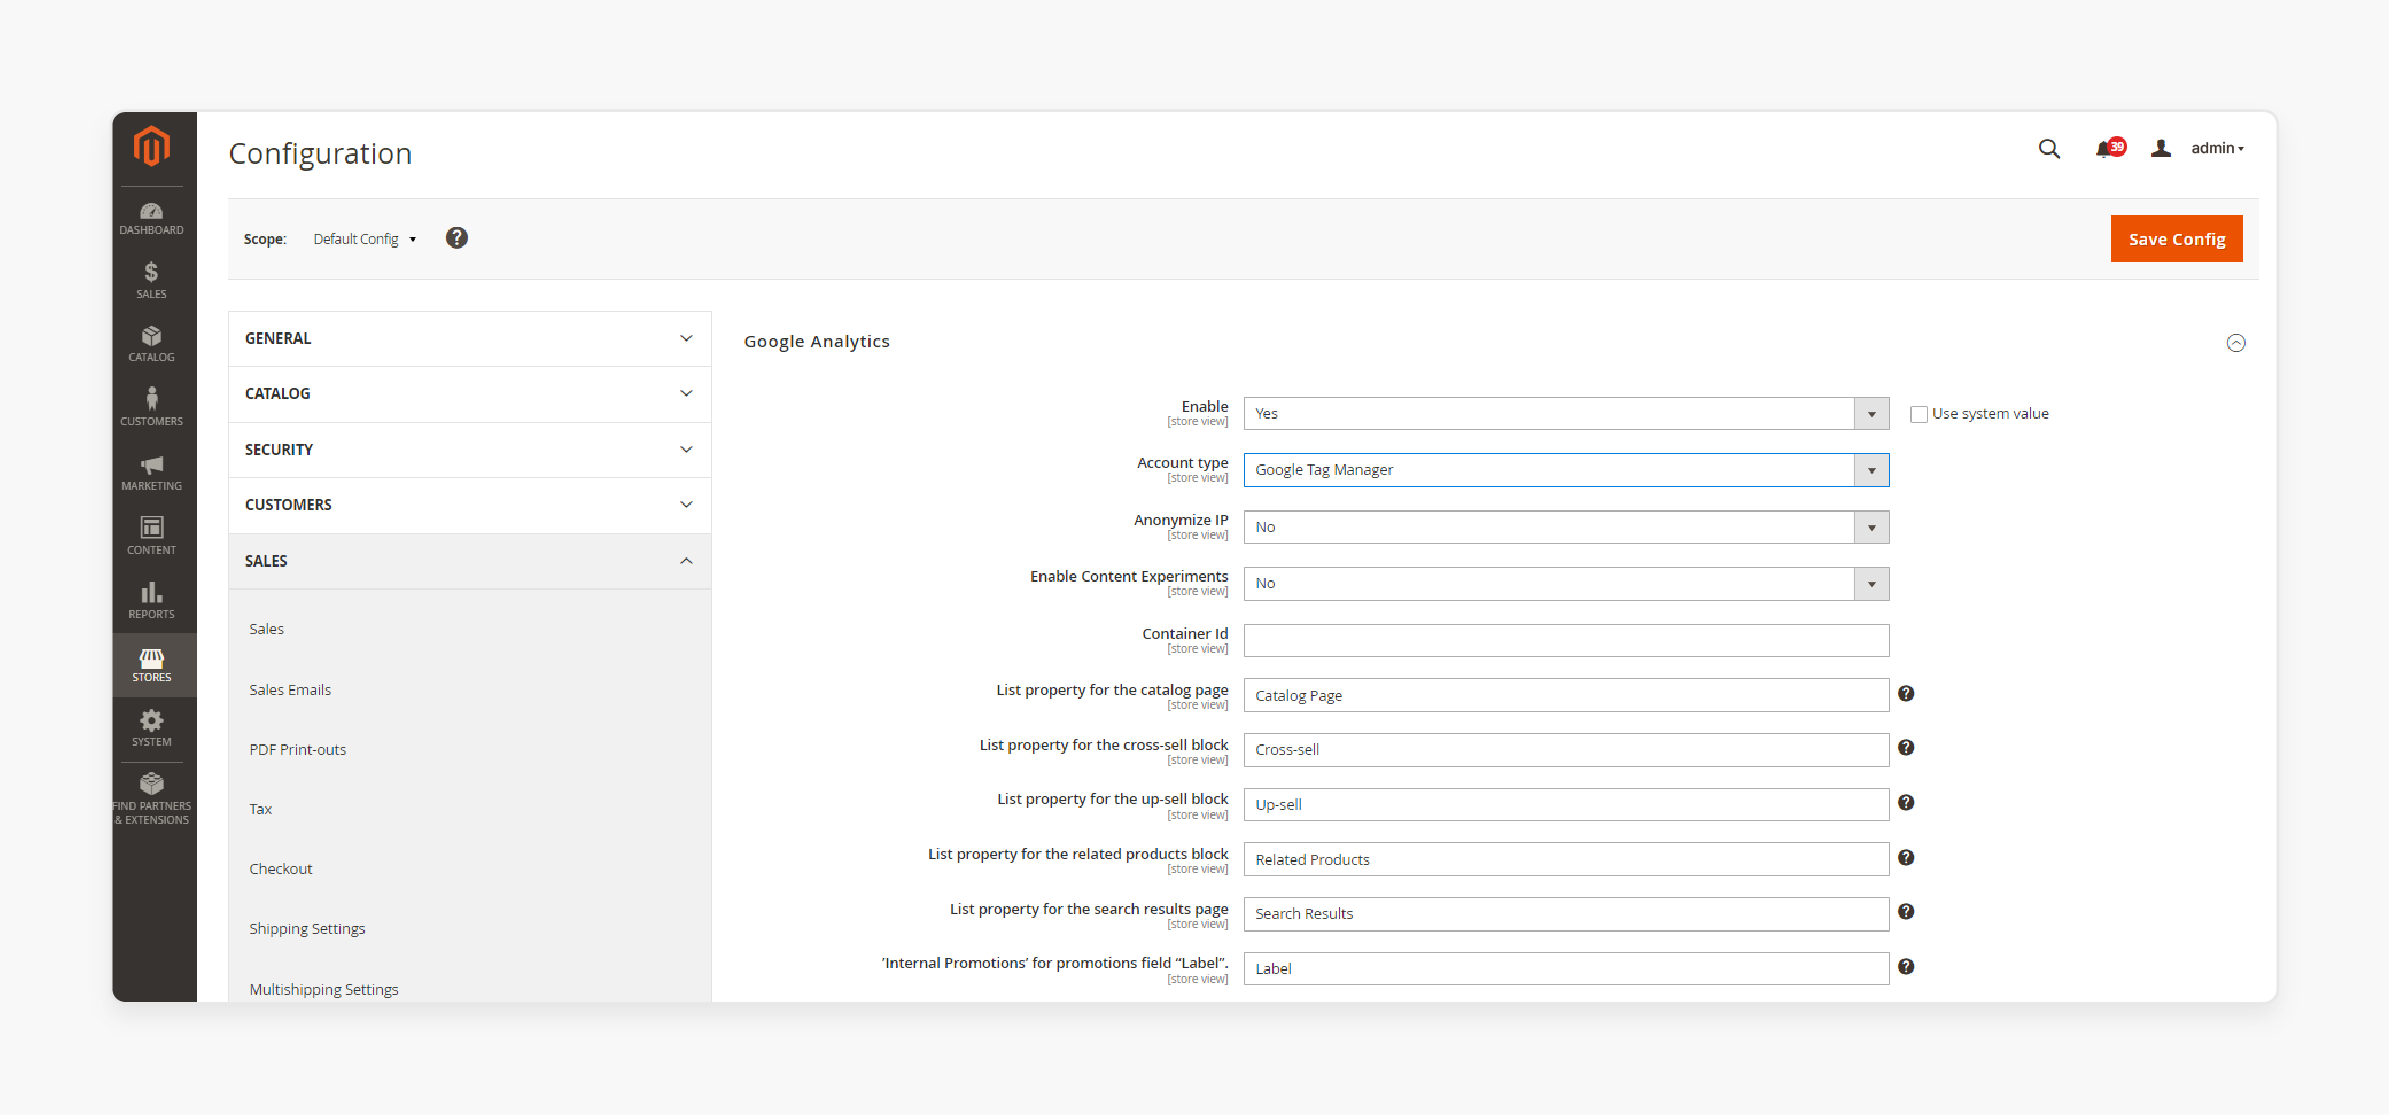Expand the CATALOG configuration section
Image resolution: width=2389 pixels, height=1115 pixels.
pos(470,394)
